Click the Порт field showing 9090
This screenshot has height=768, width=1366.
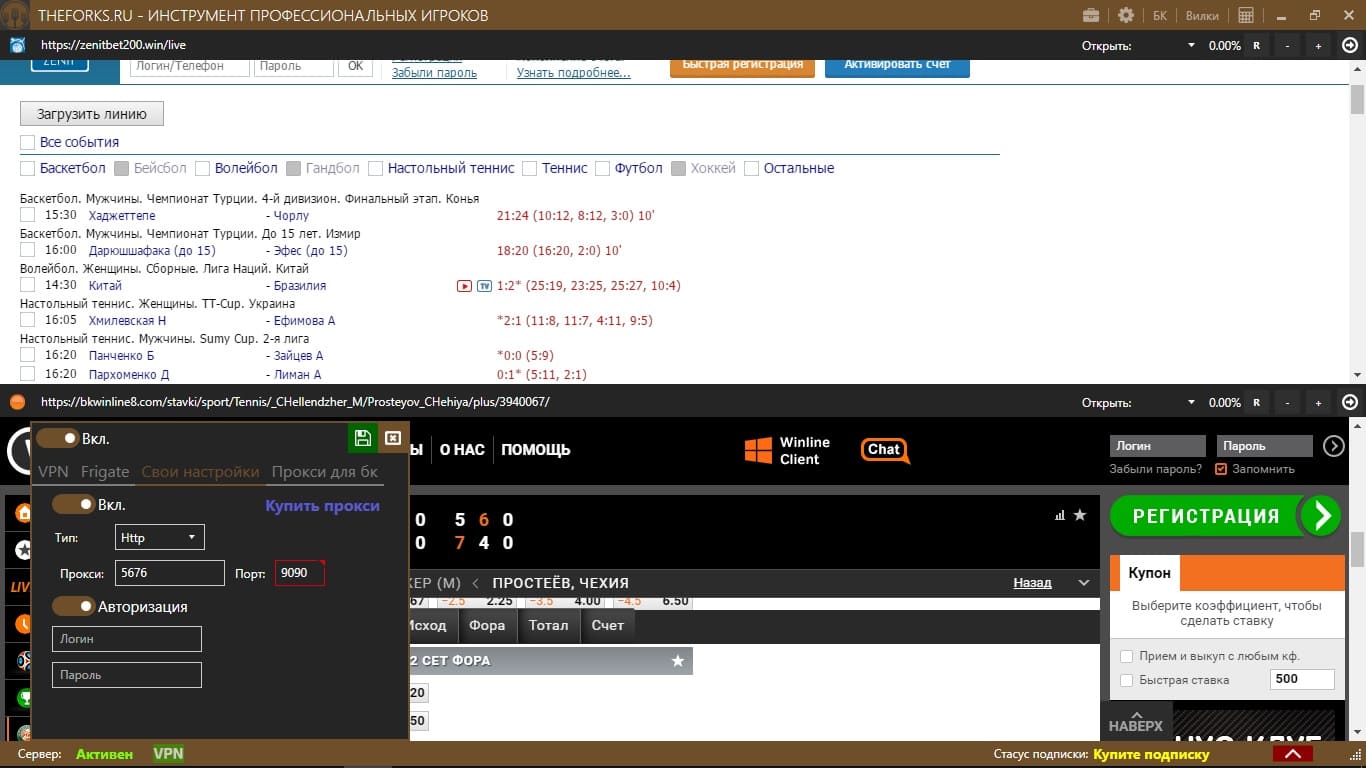300,573
